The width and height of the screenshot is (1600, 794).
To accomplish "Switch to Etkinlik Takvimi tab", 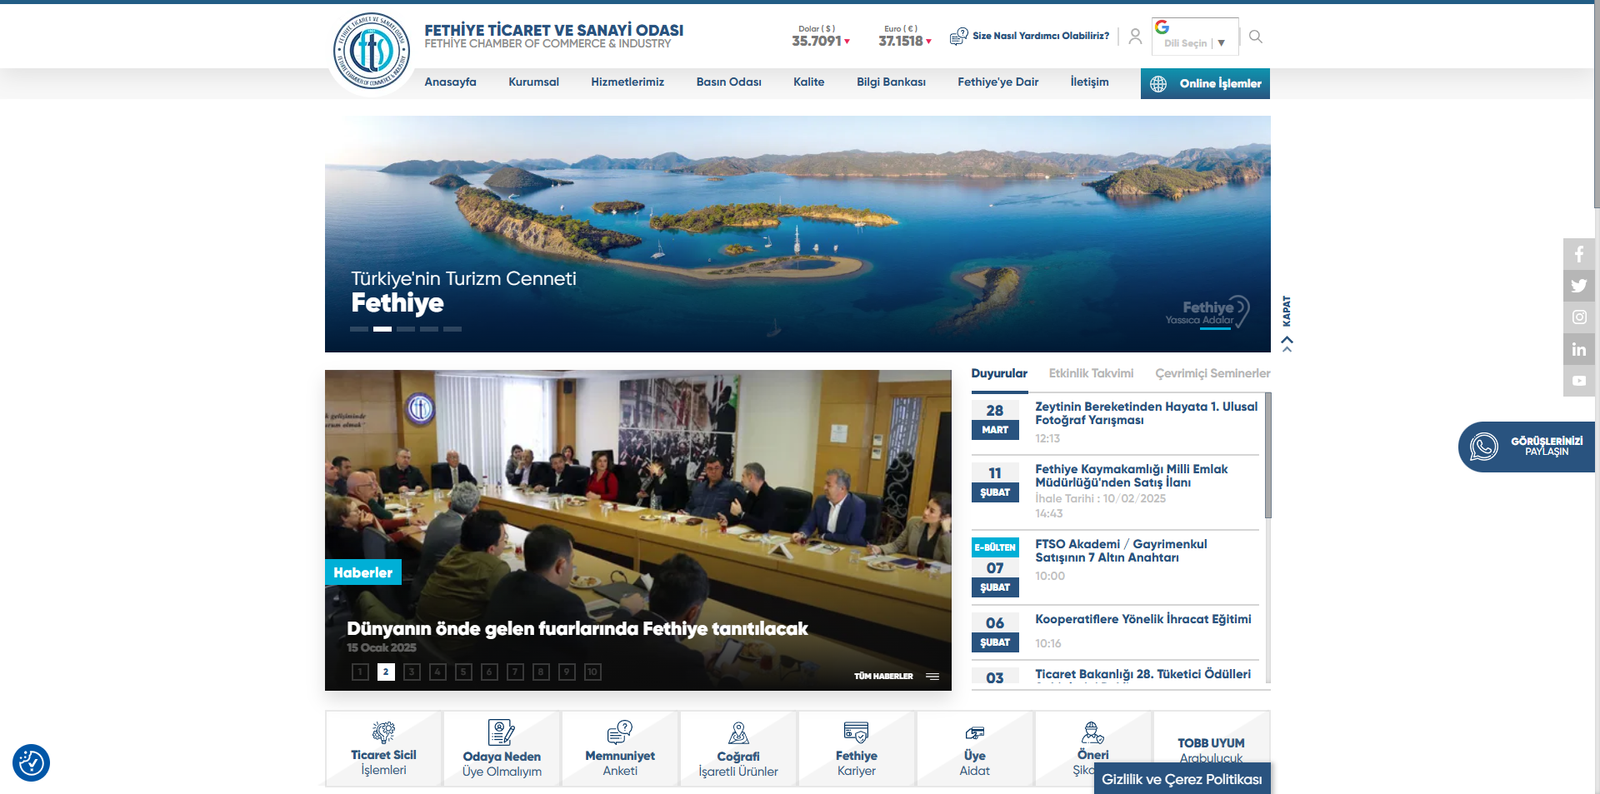I will 1091,373.
